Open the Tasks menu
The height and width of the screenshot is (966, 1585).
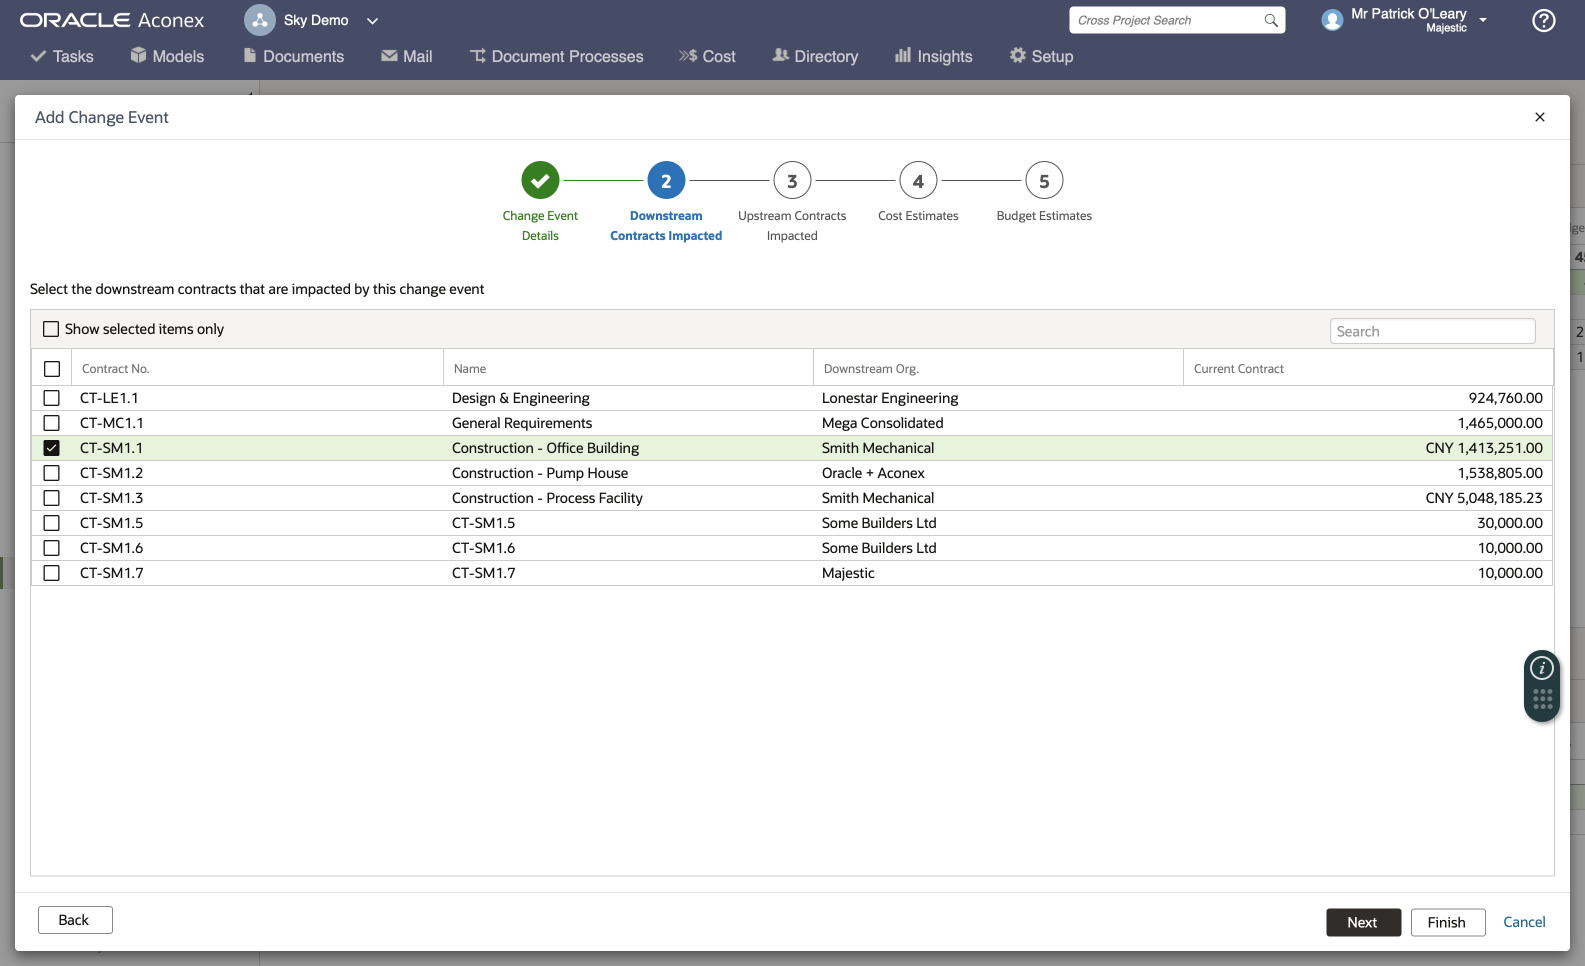pyautogui.click(x=62, y=56)
